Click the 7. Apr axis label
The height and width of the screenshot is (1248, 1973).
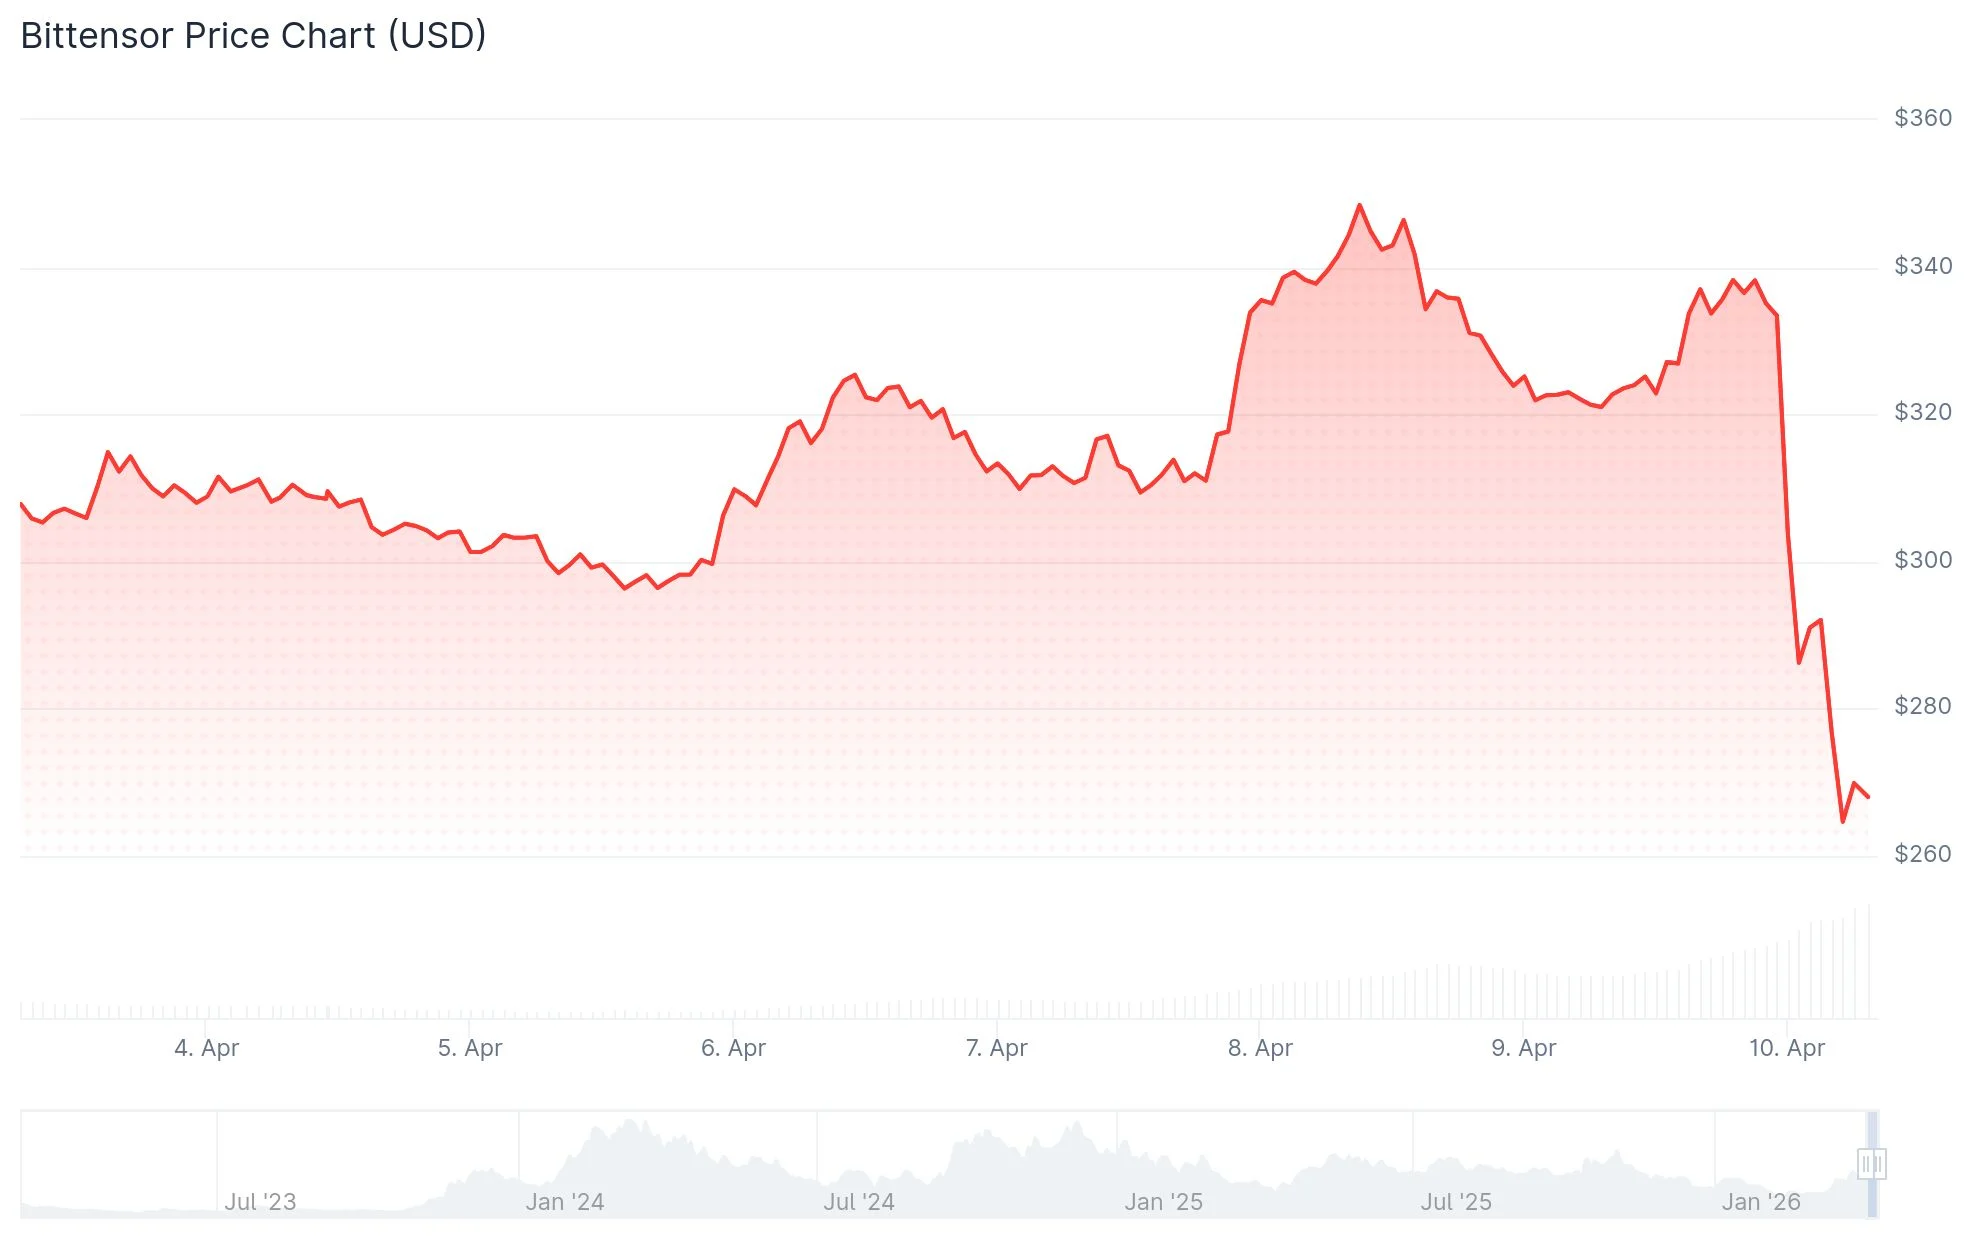(997, 1048)
